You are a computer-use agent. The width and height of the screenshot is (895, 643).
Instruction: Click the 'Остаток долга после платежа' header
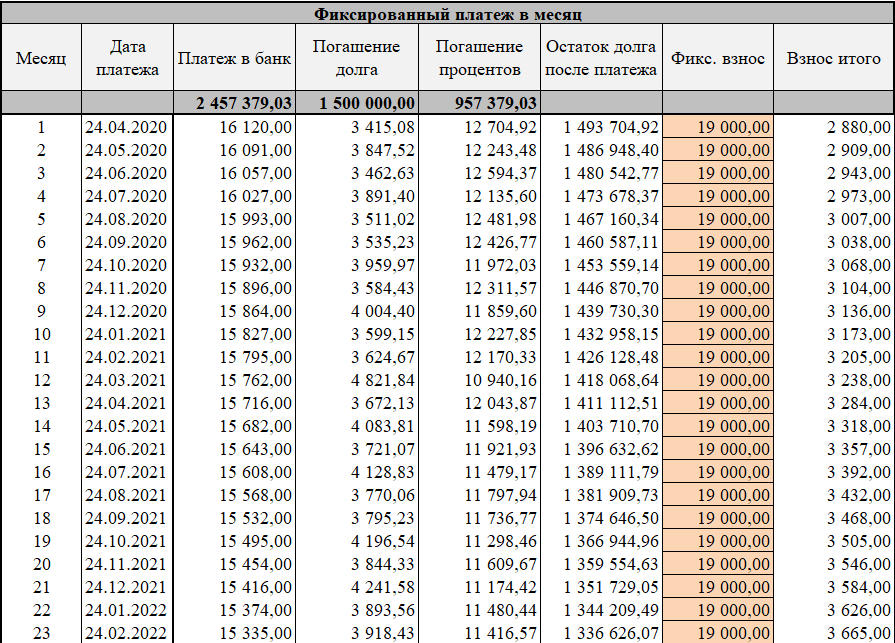[x=601, y=58]
